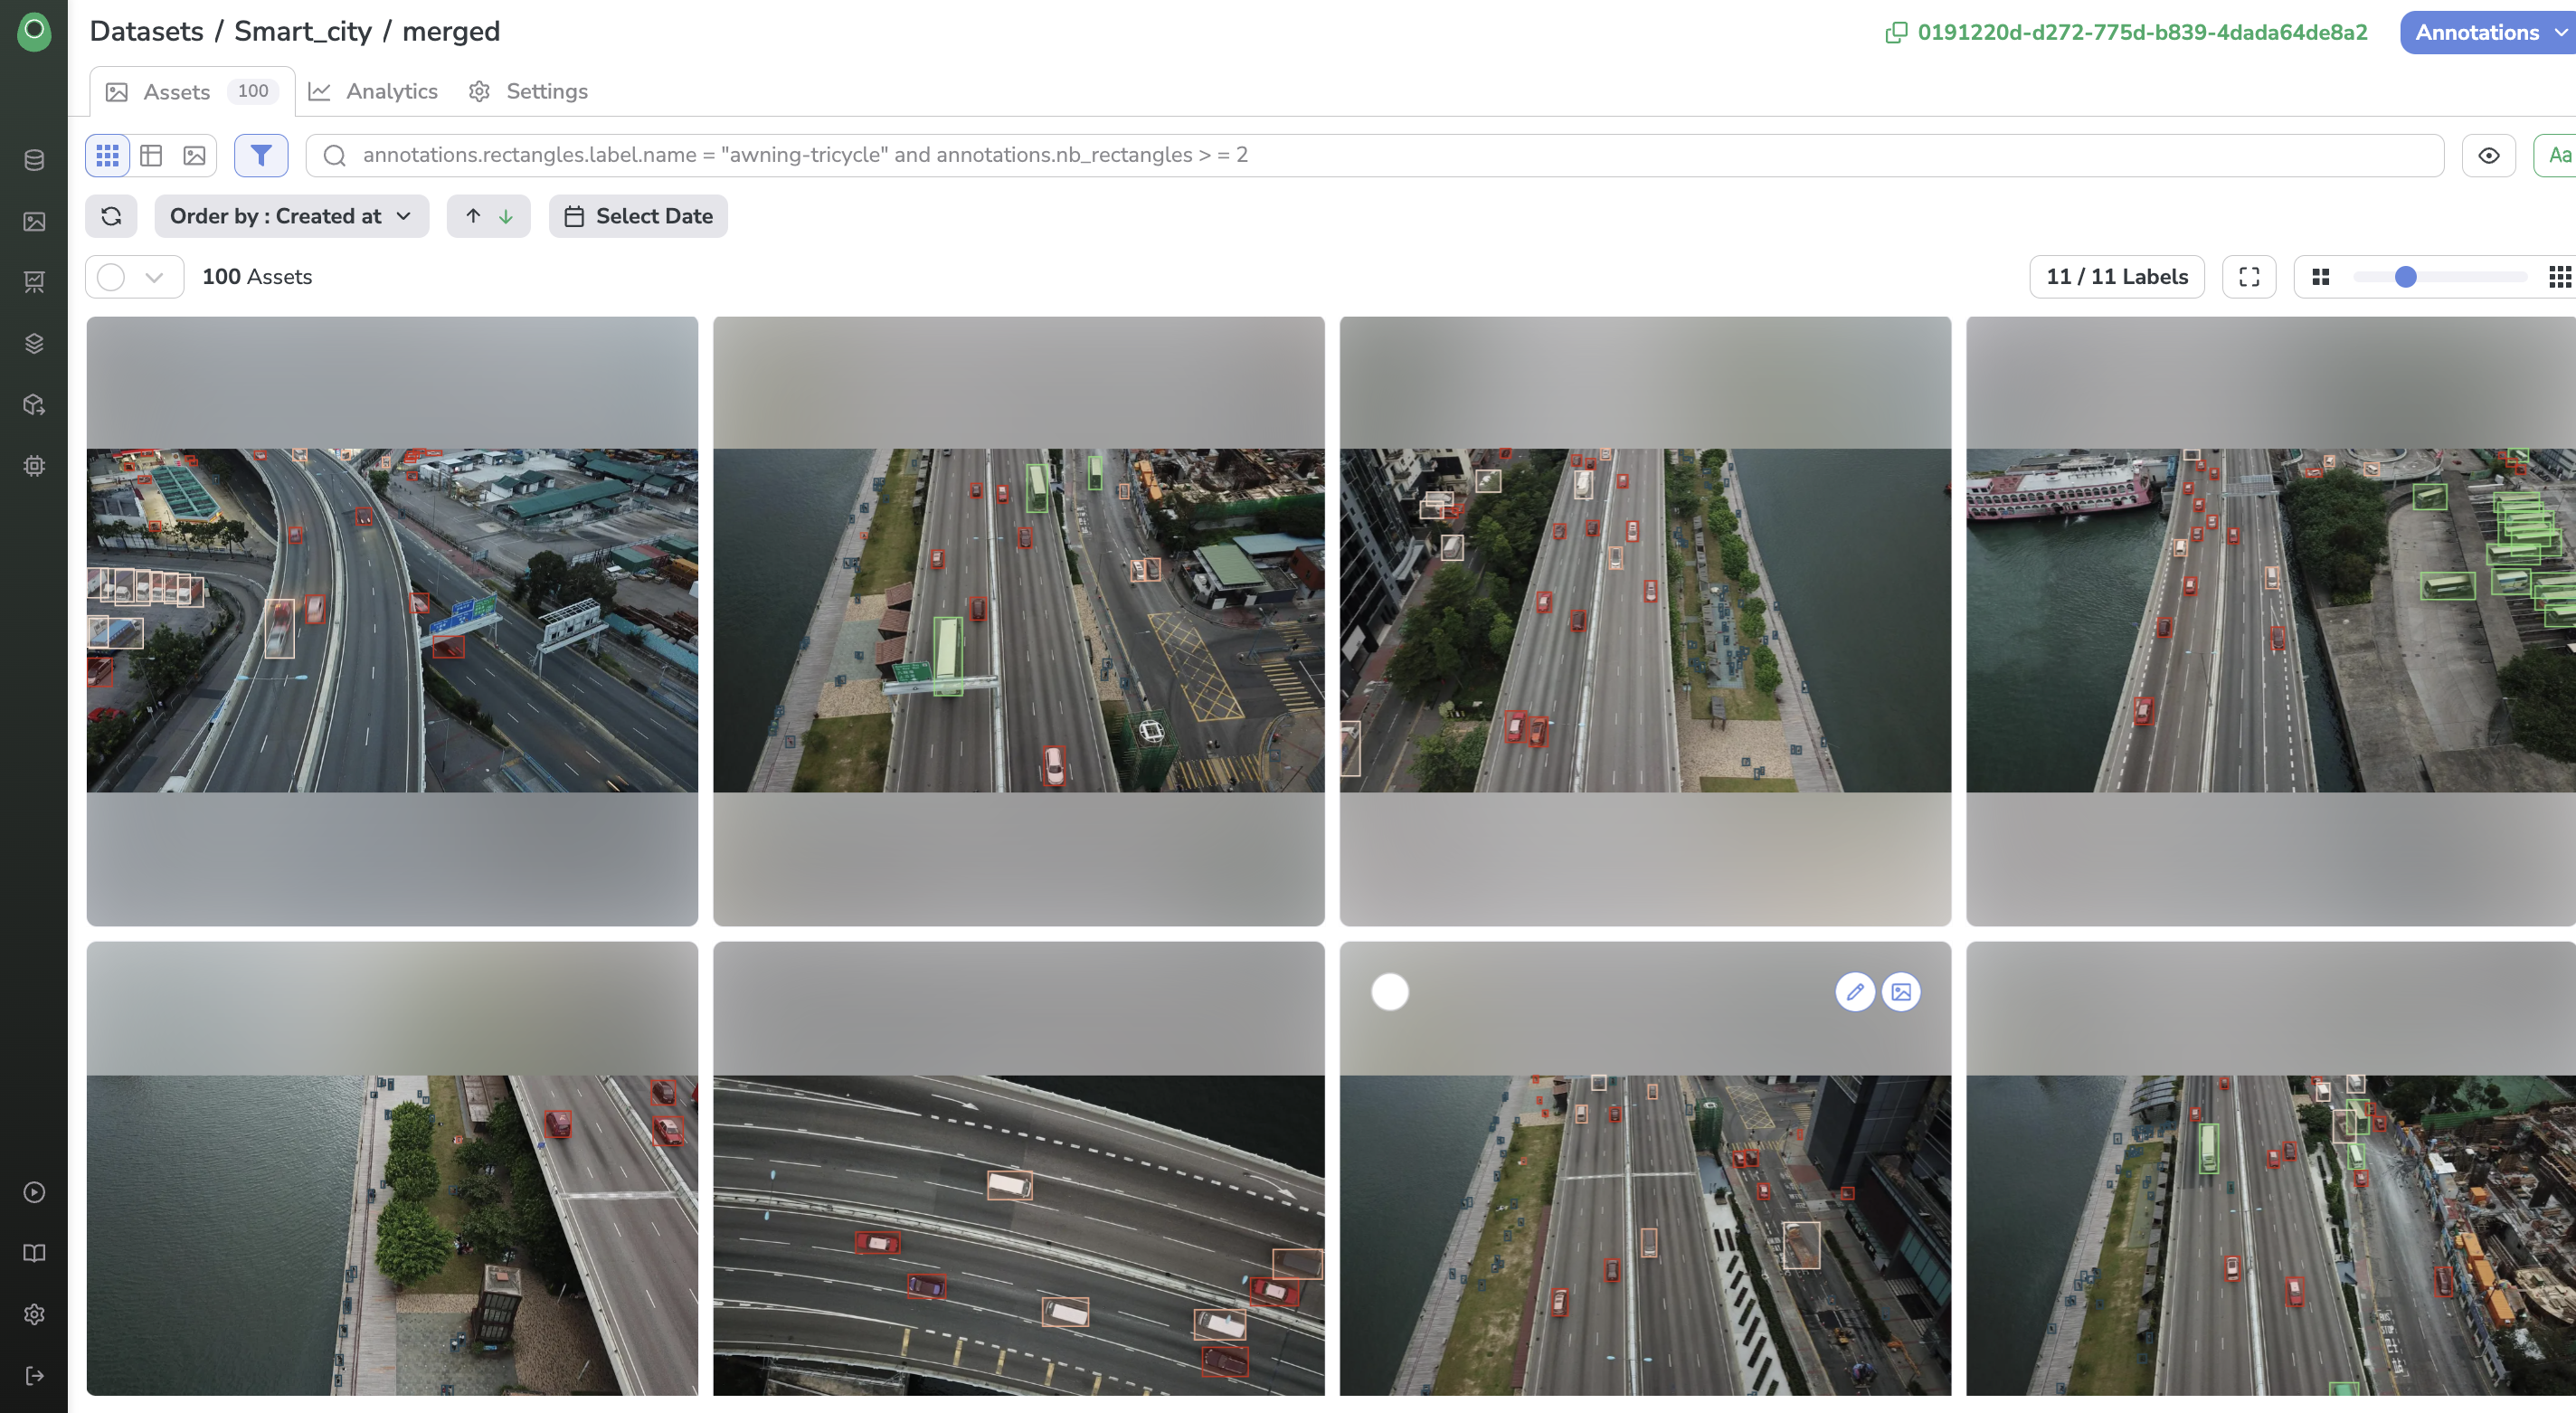This screenshot has height=1413, width=2576.
Task: Click the ascending sort arrow
Action: 471,216
